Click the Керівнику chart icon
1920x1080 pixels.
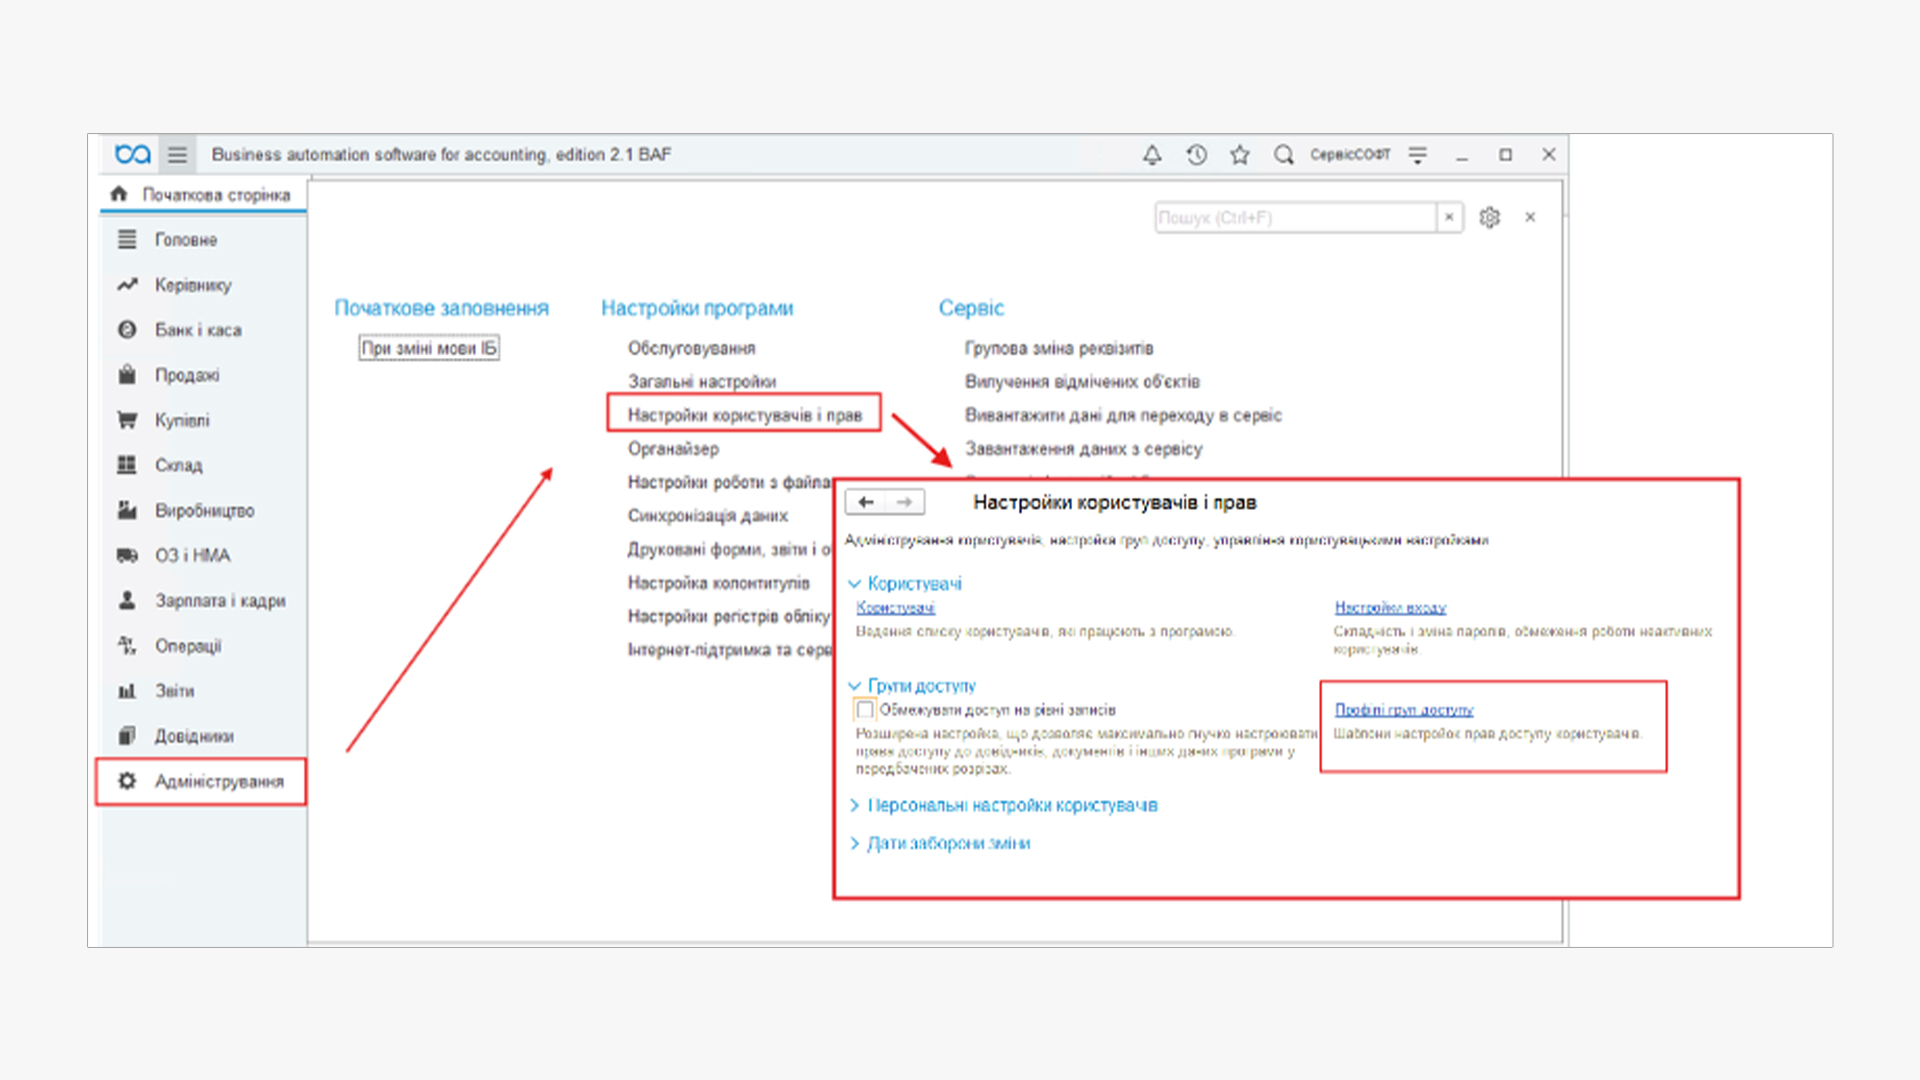127,285
